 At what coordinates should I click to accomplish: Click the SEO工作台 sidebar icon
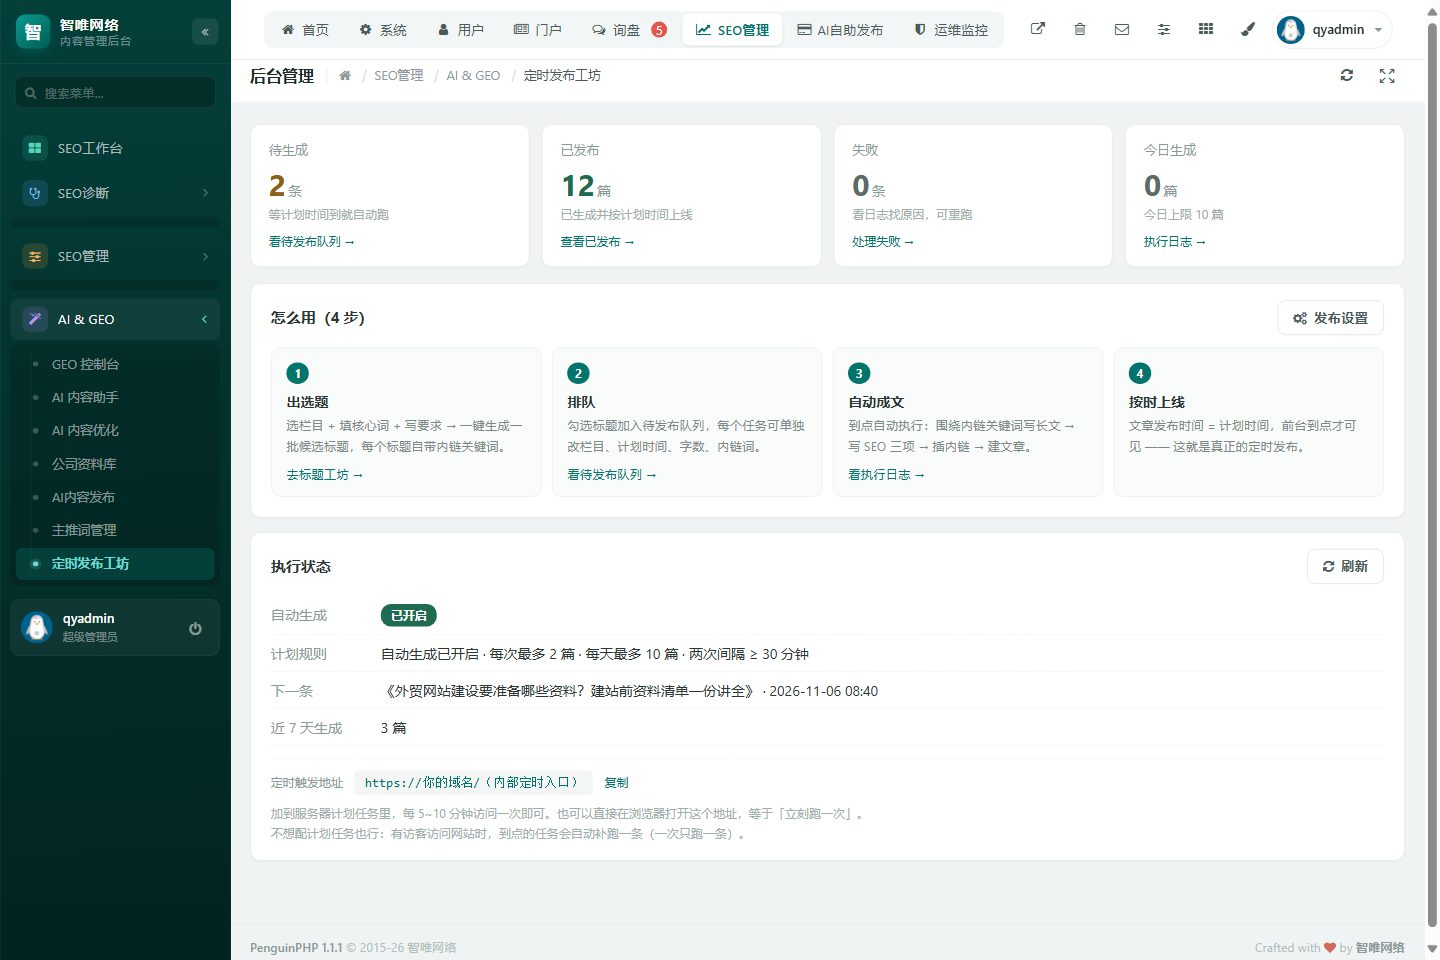click(35, 148)
